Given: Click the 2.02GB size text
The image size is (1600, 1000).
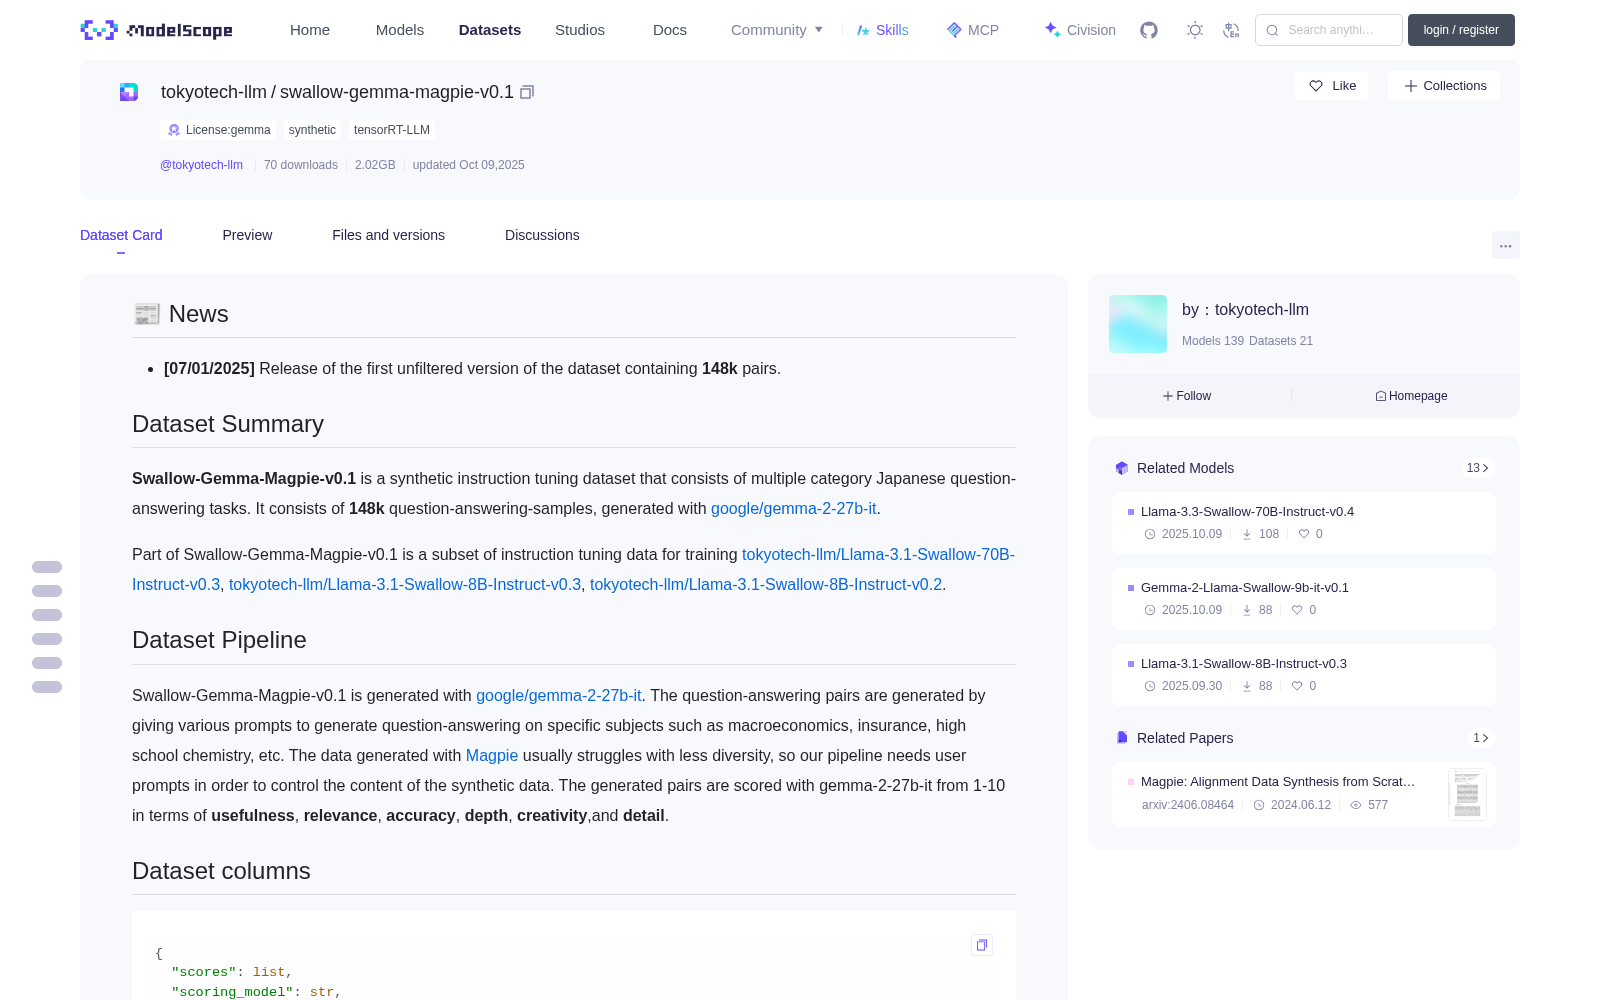Looking at the screenshot, I should click(x=375, y=165).
